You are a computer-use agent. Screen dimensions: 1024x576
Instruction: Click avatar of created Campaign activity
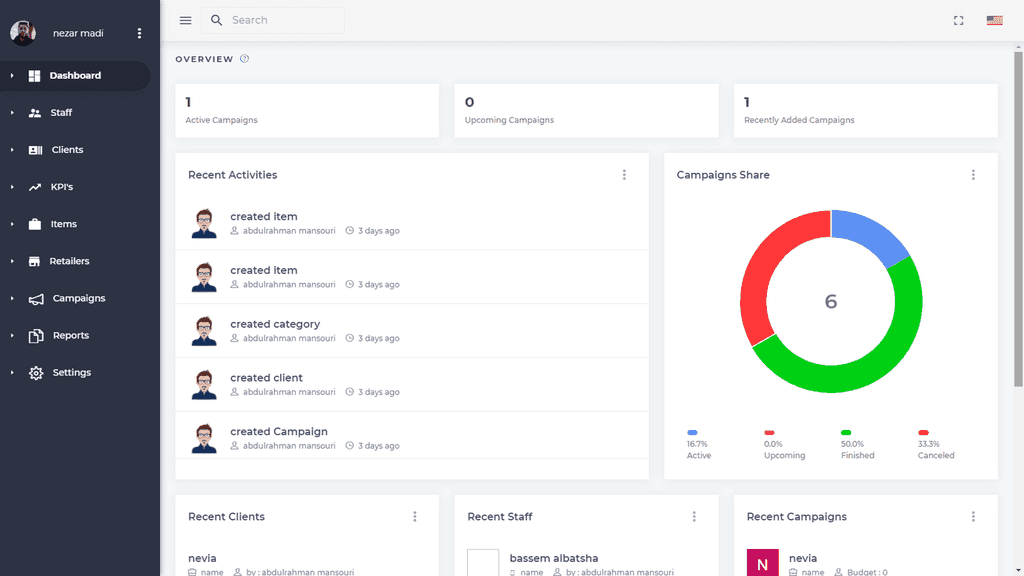pyautogui.click(x=204, y=438)
